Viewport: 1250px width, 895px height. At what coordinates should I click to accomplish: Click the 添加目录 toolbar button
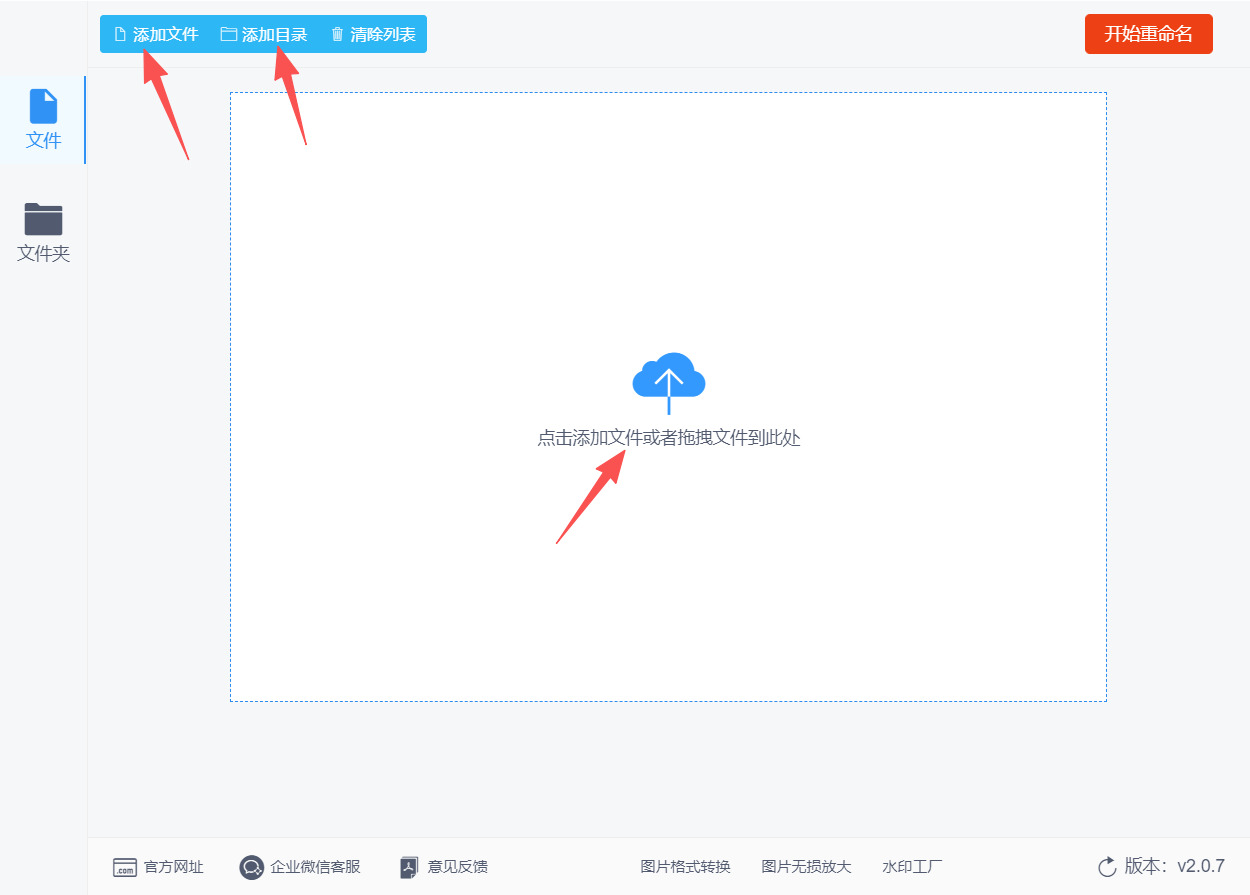coord(264,34)
